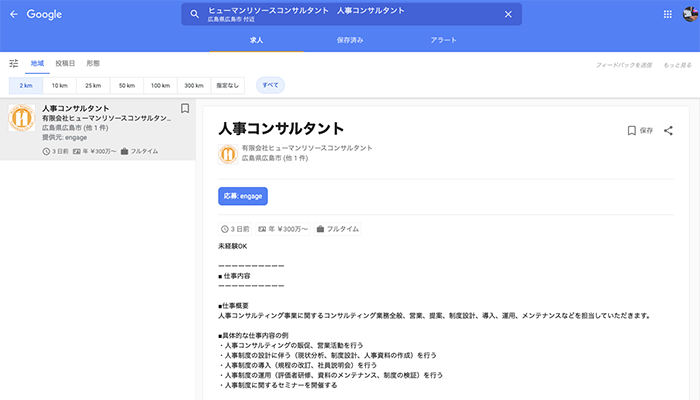Click the 3 日前 posted-date chip
Image resolution: width=700 pixels, height=400 pixels.
click(x=235, y=229)
